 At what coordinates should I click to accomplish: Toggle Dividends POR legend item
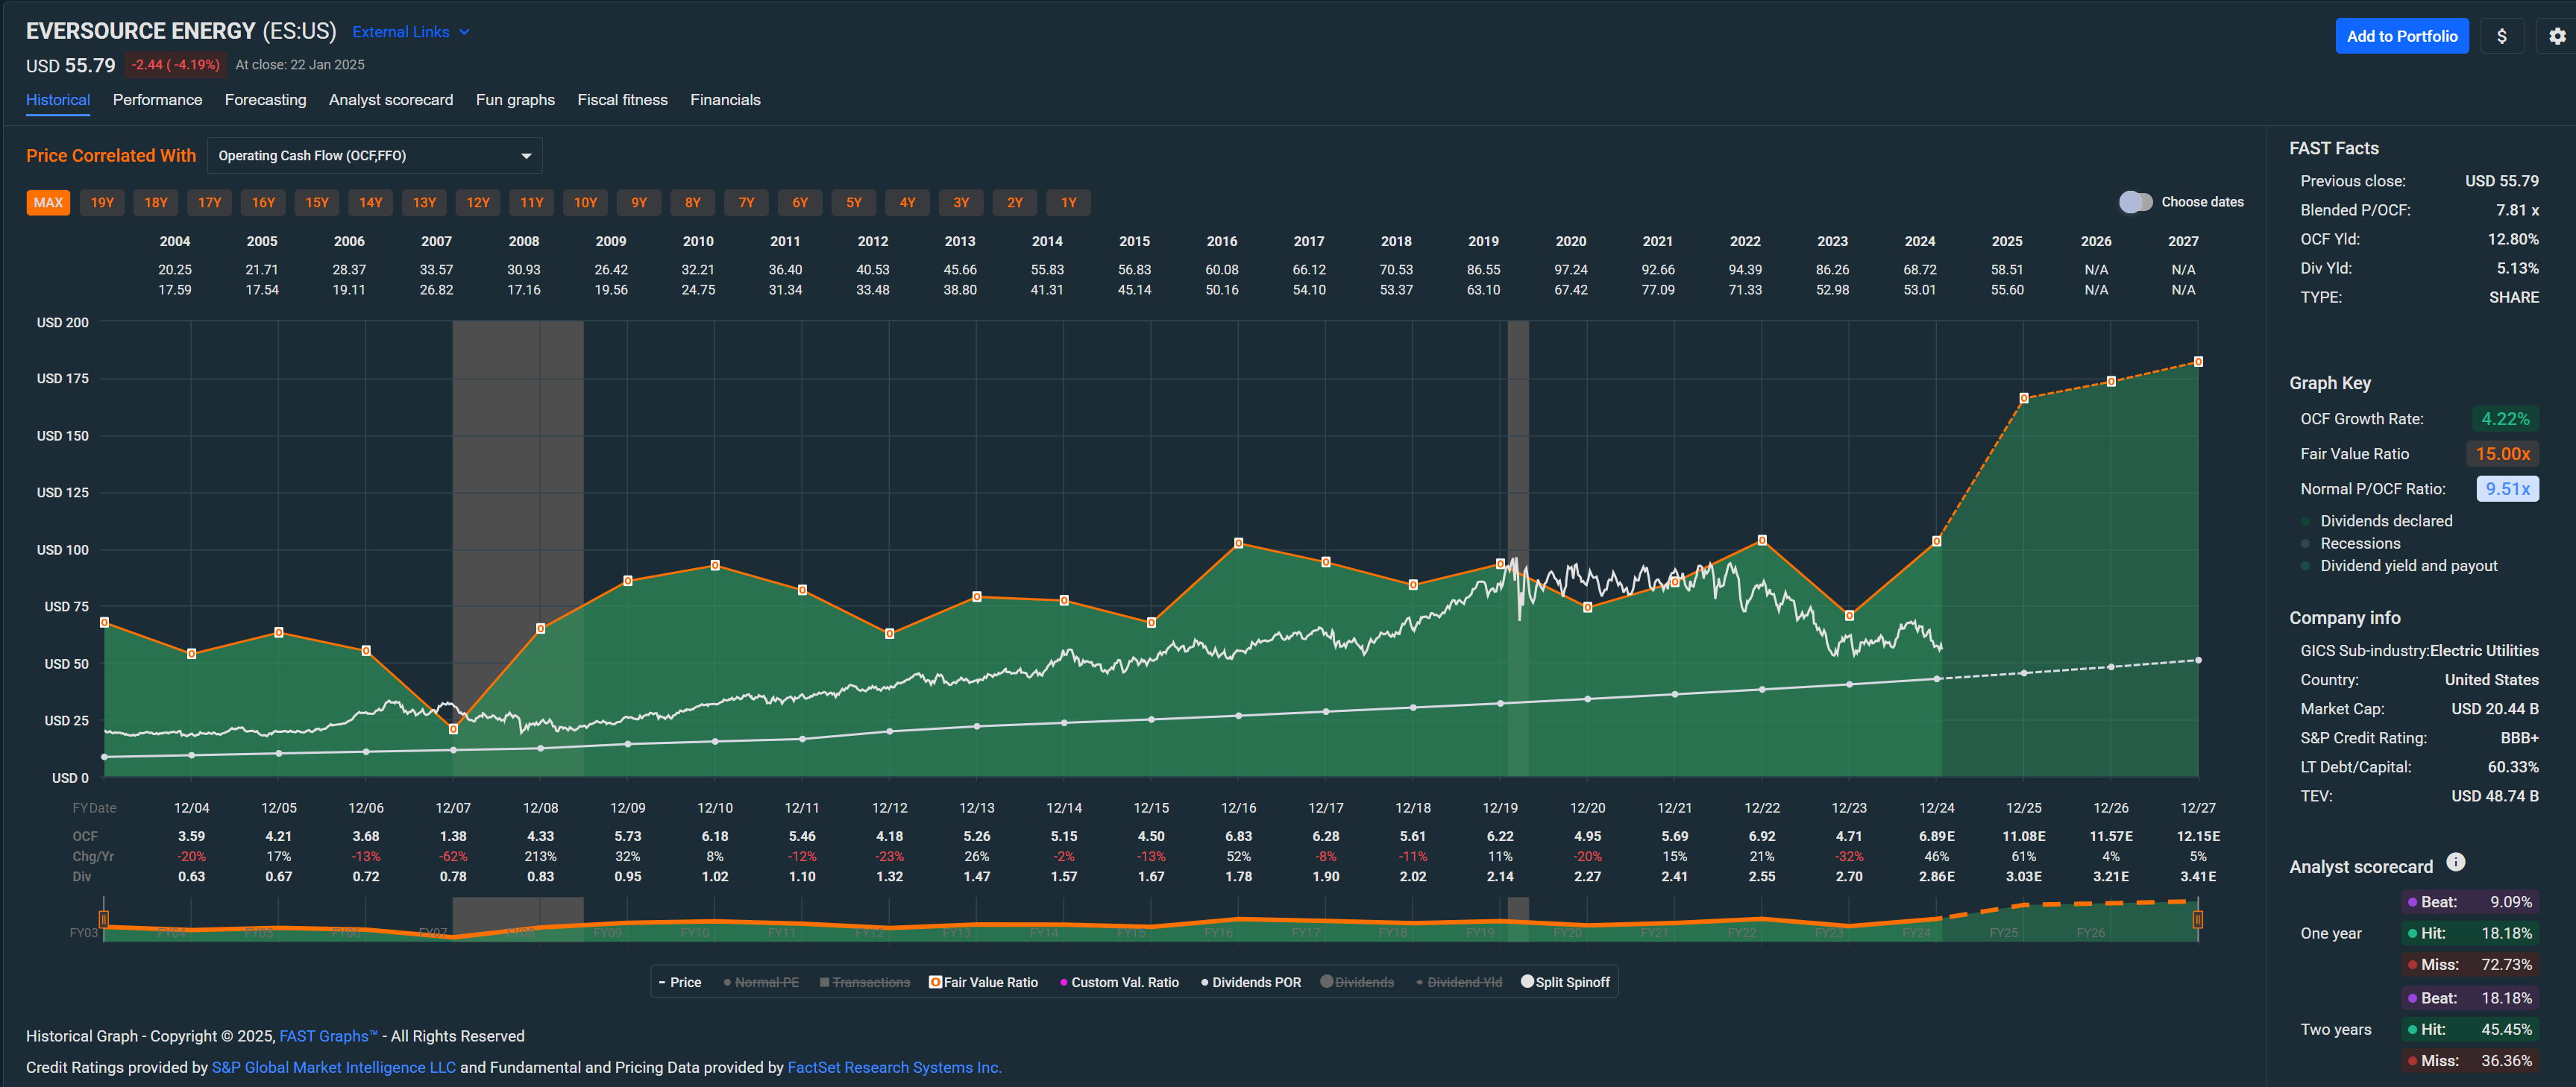point(1251,982)
